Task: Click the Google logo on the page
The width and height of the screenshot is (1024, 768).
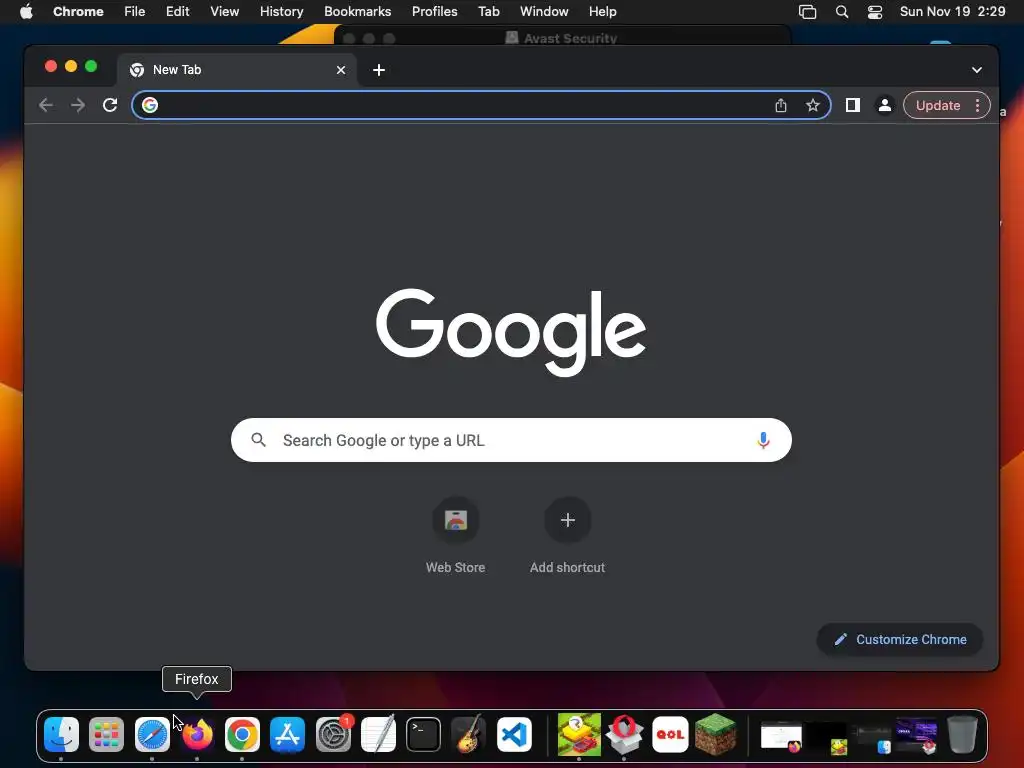Action: (x=511, y=332)
